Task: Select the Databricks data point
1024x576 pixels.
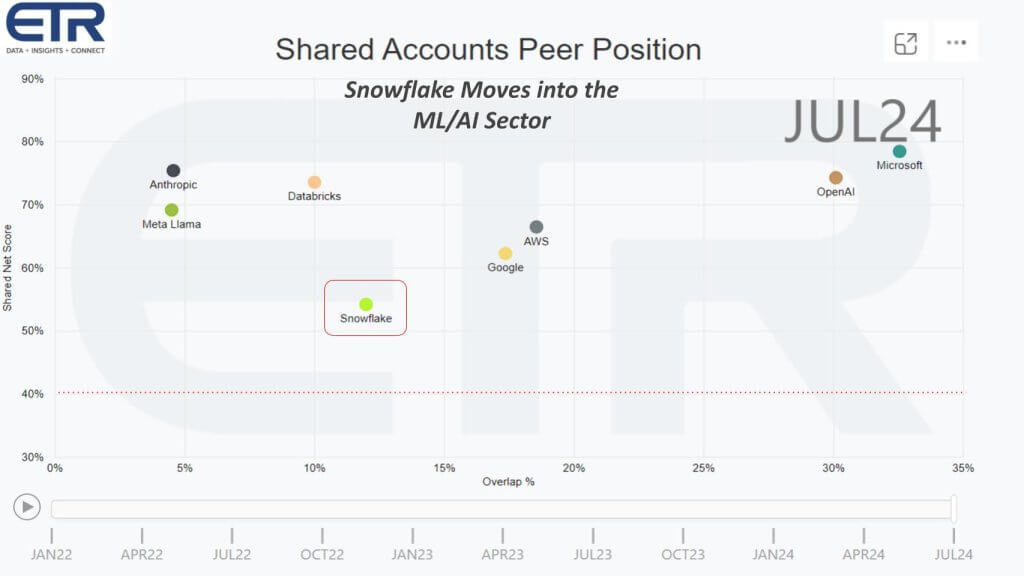Action: point(314,182)
